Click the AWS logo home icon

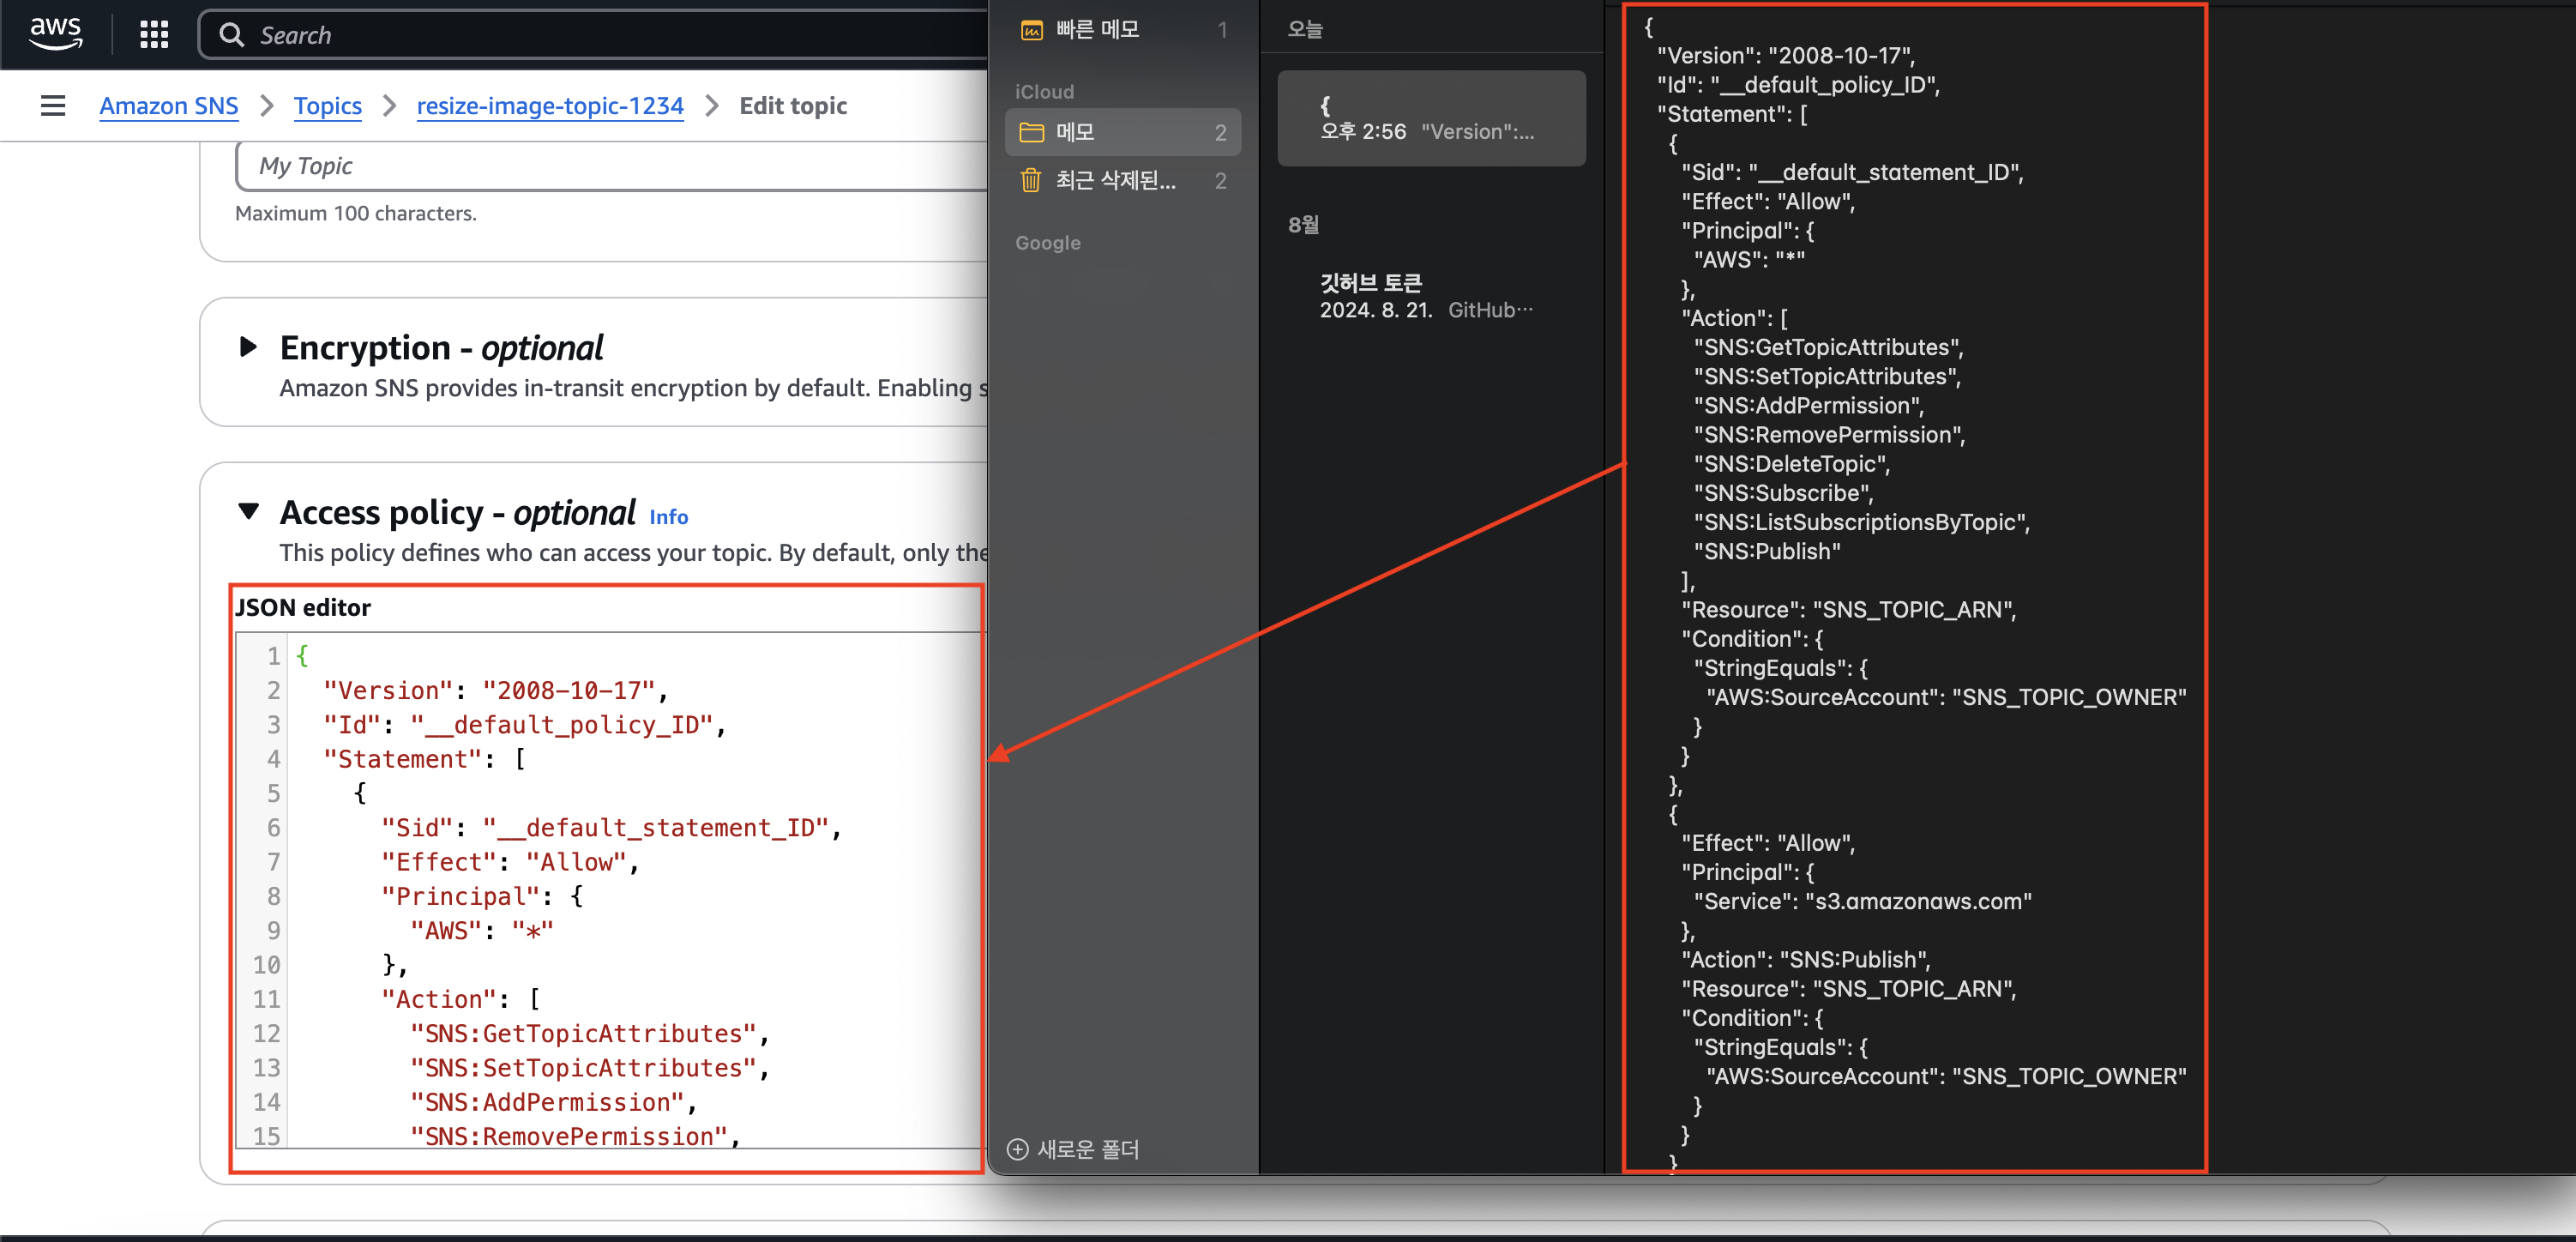pyautogui.click(x=55, y=33)
